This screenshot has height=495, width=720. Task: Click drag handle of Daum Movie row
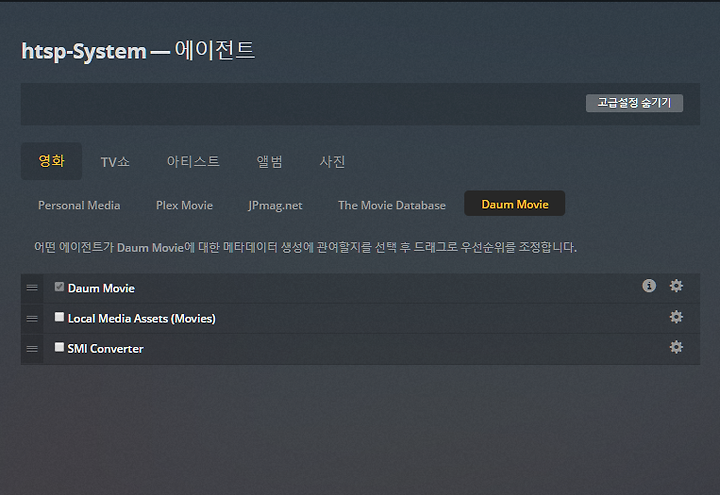pyautogui.click(x=32, y=287)
